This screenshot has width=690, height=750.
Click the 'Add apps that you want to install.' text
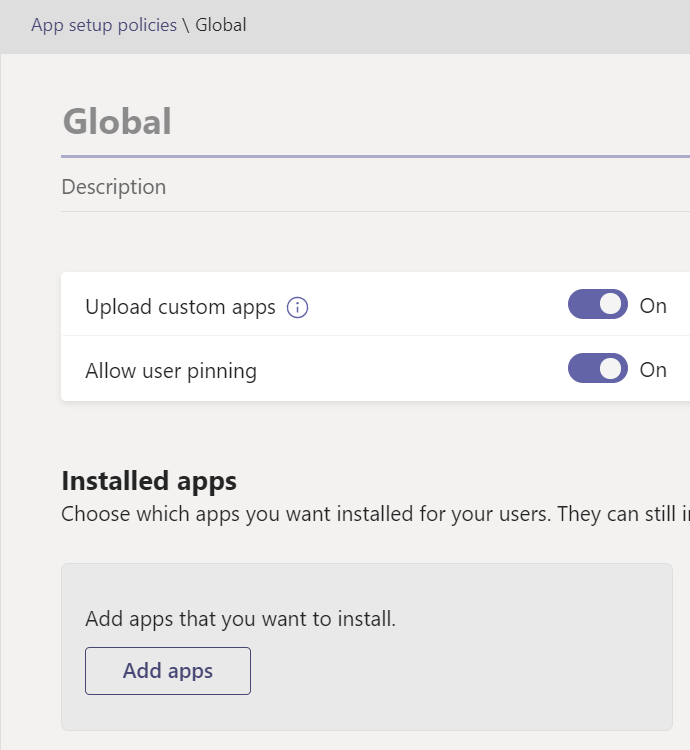pos(241,619)
